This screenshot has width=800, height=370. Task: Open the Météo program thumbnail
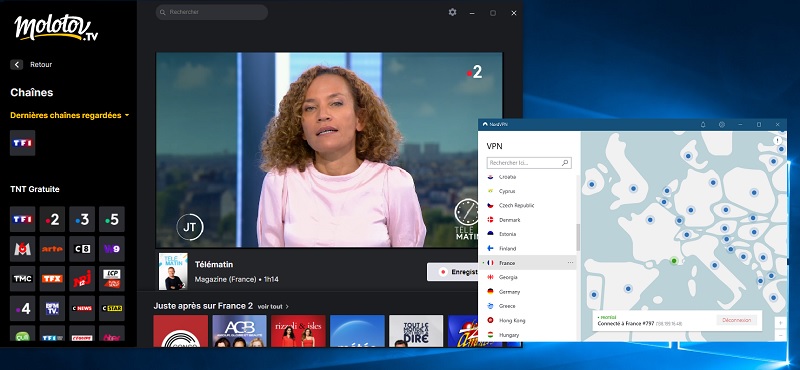click(357, 331)
